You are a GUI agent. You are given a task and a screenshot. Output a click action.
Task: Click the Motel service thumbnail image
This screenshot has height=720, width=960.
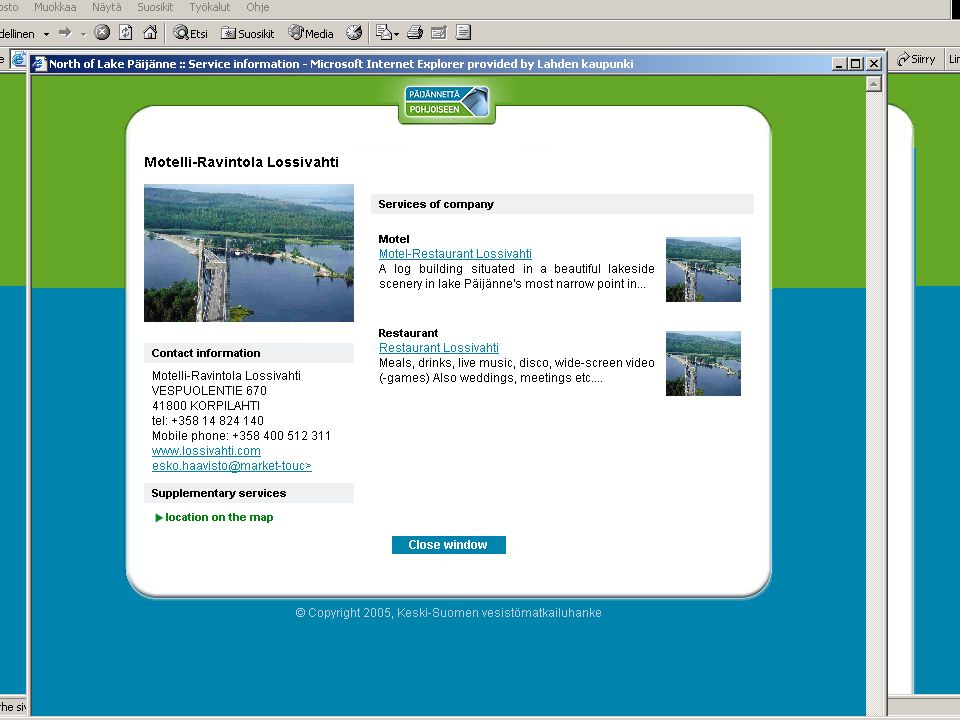(x=703, y=269)
